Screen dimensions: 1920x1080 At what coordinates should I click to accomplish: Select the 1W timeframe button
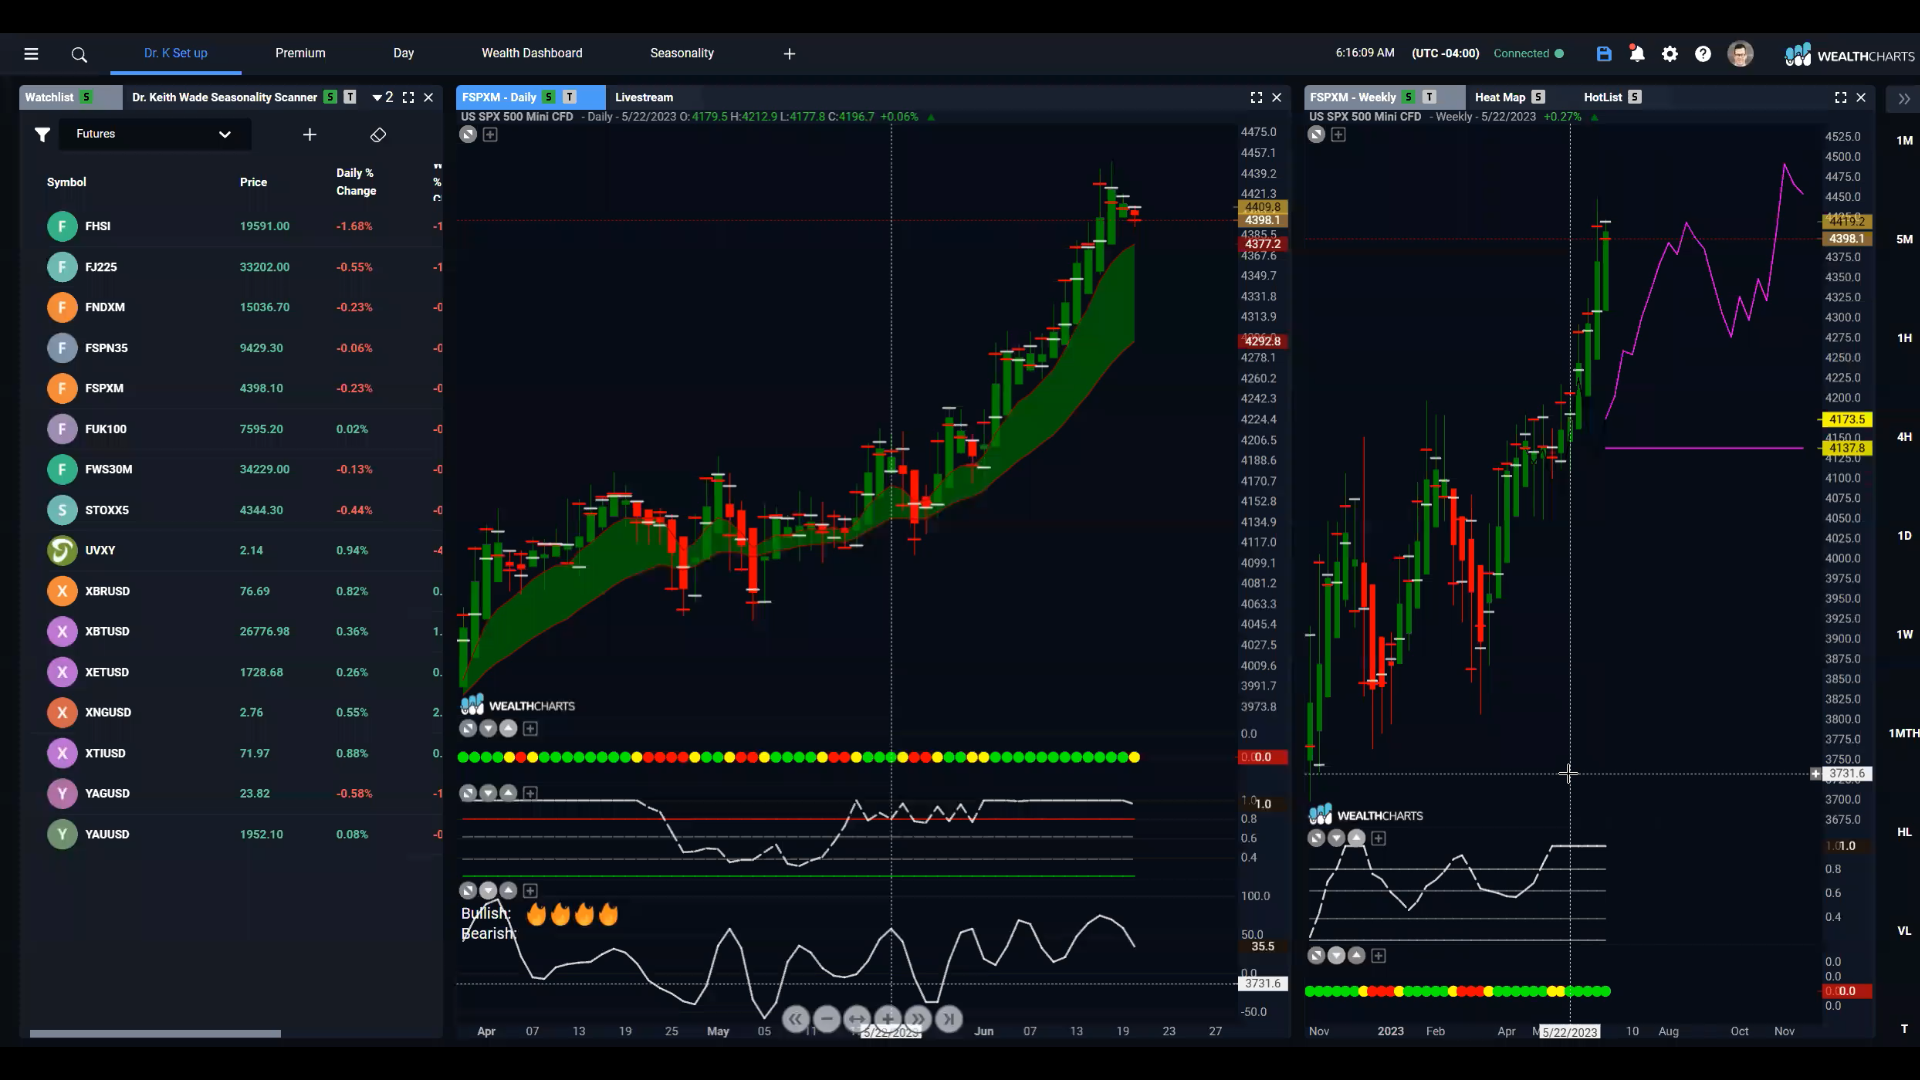coord(1904,635)
